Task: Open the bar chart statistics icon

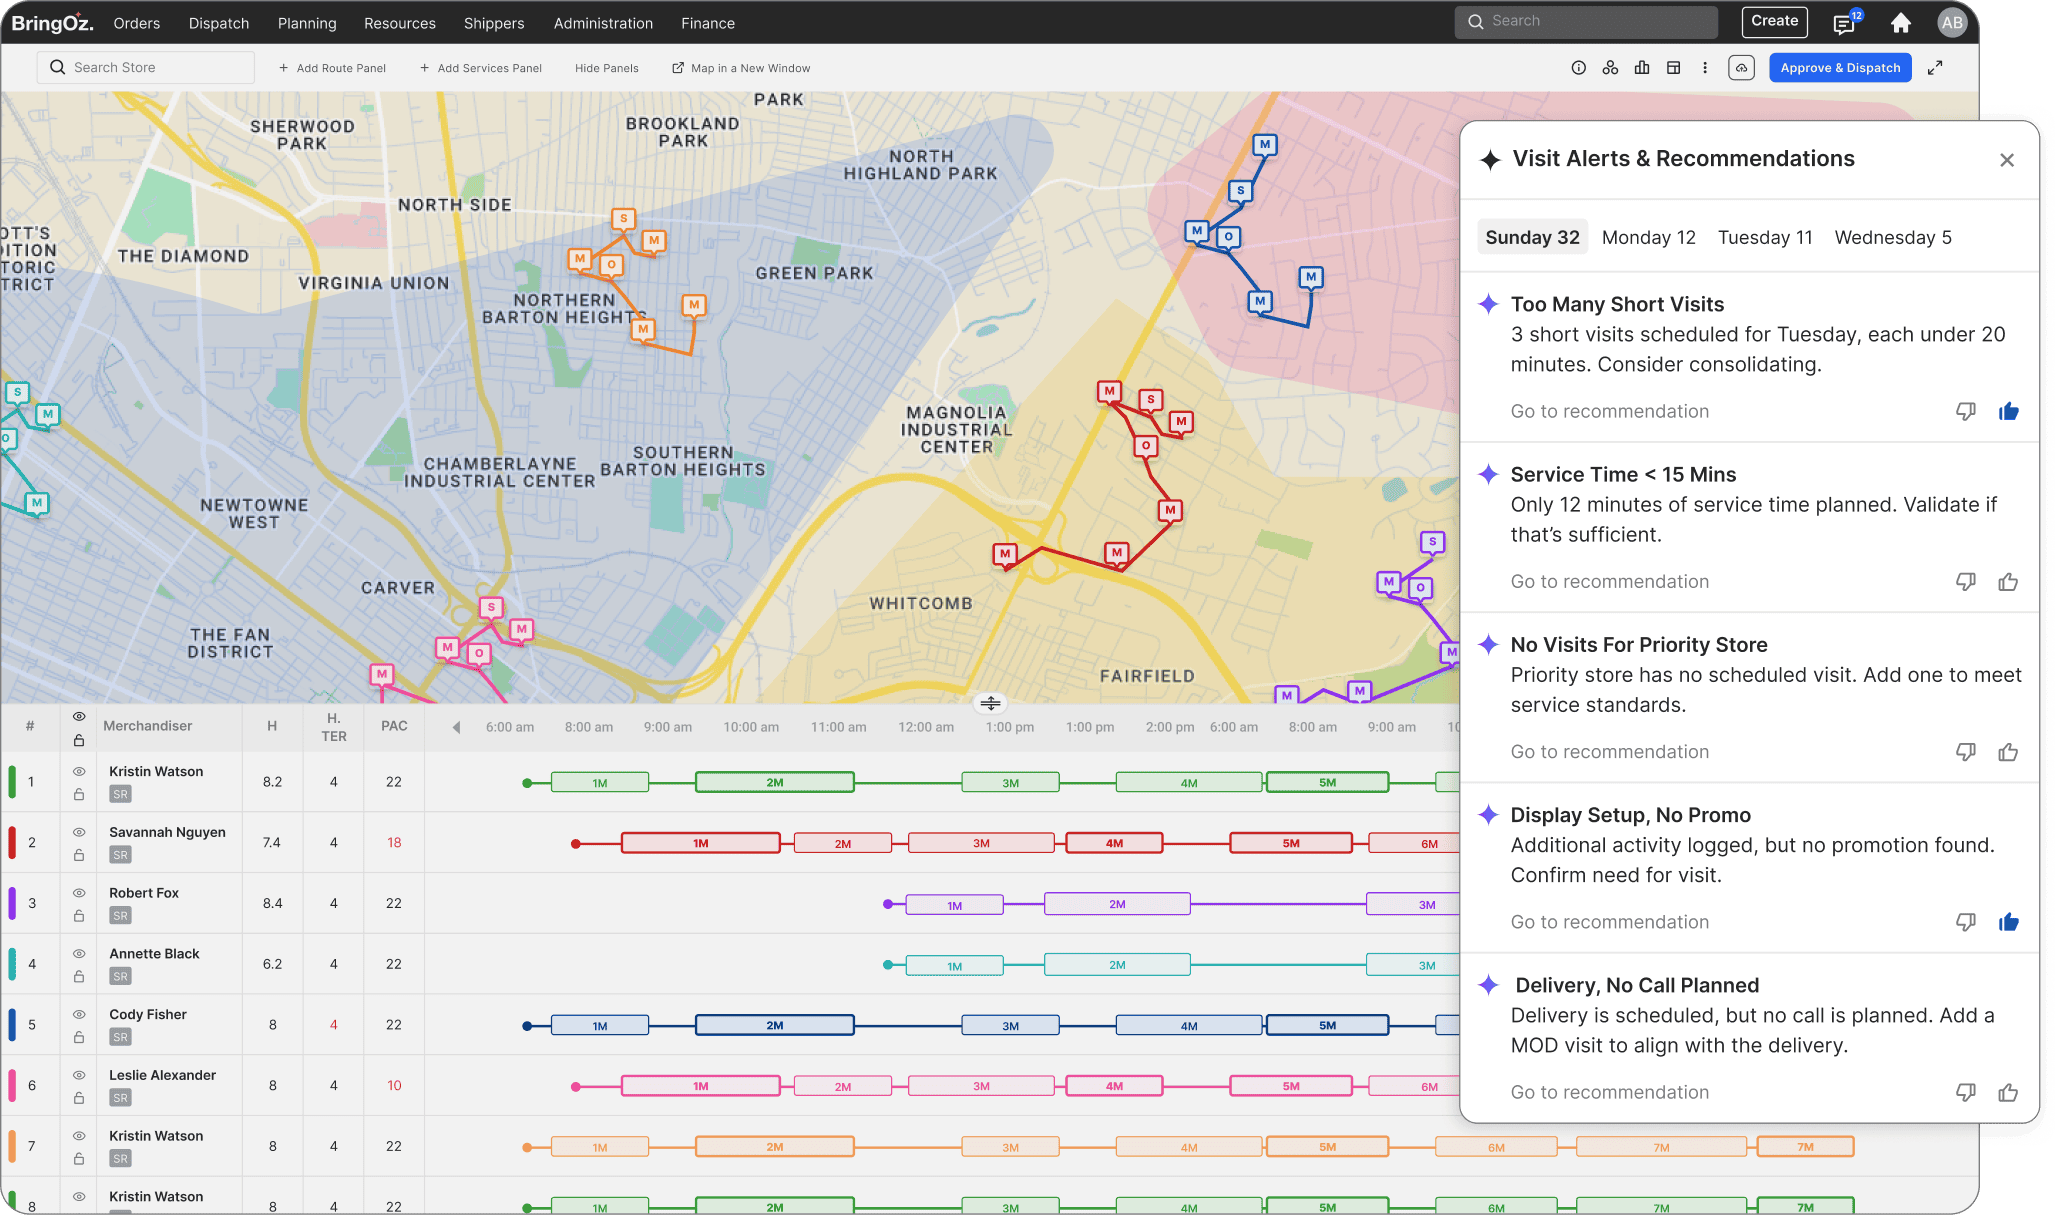Action: click(x=1642, y=68)
